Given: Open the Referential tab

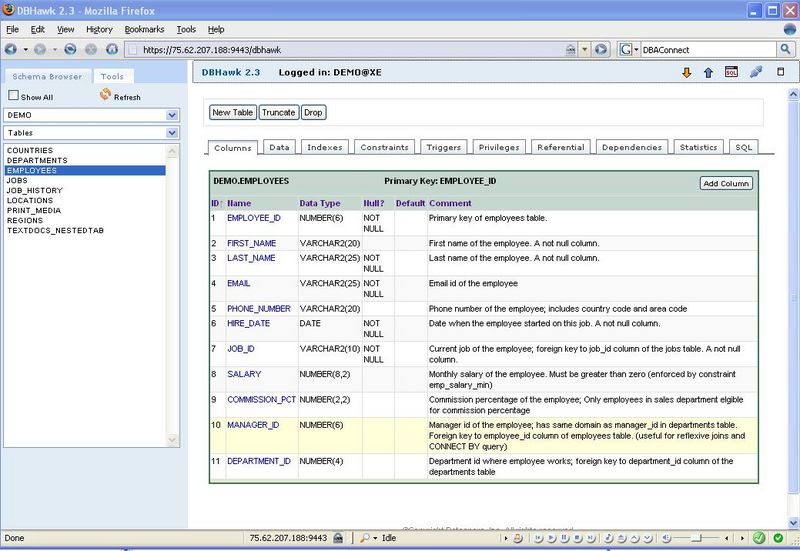Looking at the screenshot, I should (x=561, y=147).
